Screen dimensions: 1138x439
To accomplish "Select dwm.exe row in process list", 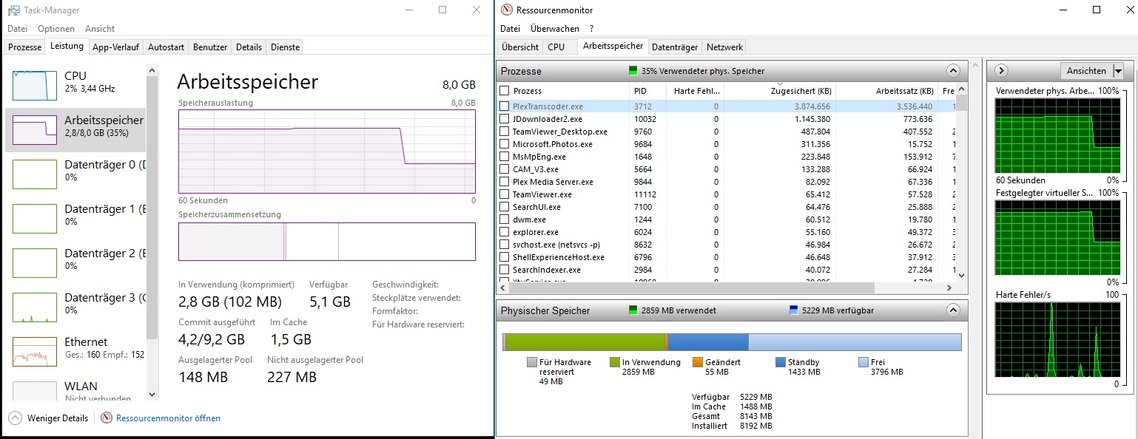I will (726, 219).
